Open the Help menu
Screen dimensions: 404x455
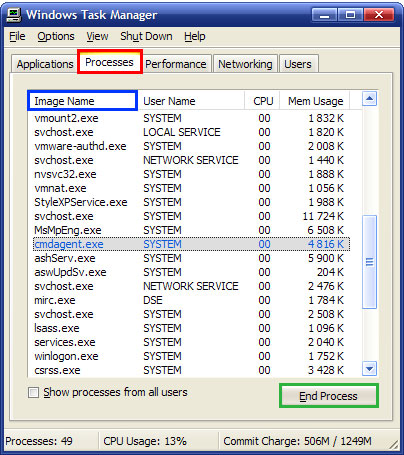[195, 36]
